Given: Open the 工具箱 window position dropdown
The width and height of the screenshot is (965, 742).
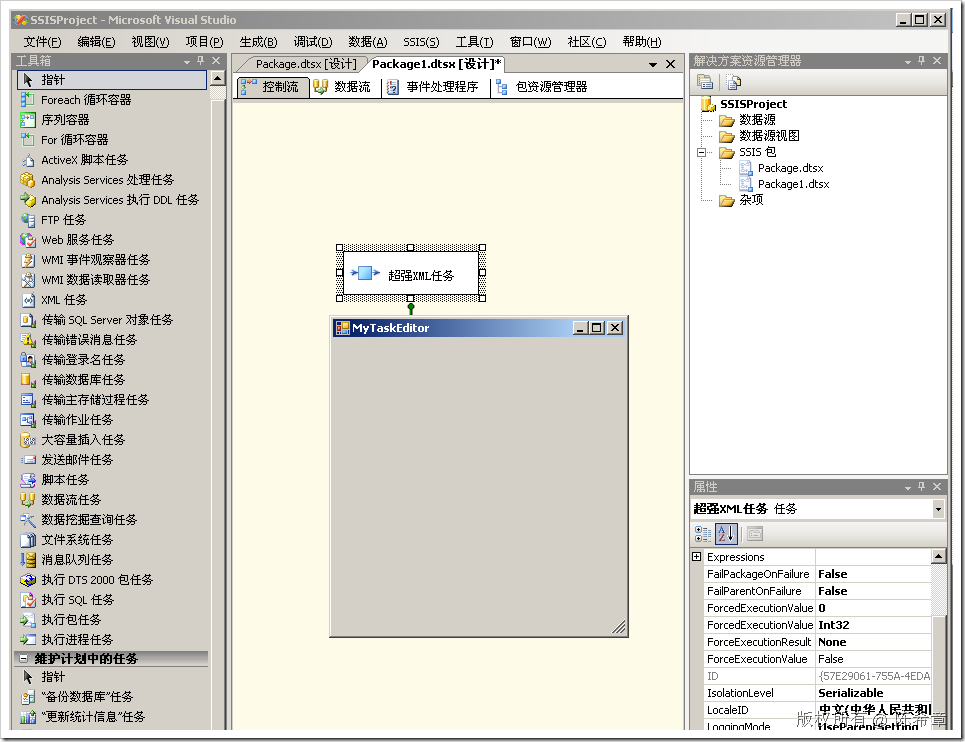Looking at the screenshot, I should pyautogui.click(x=186, y=62).
